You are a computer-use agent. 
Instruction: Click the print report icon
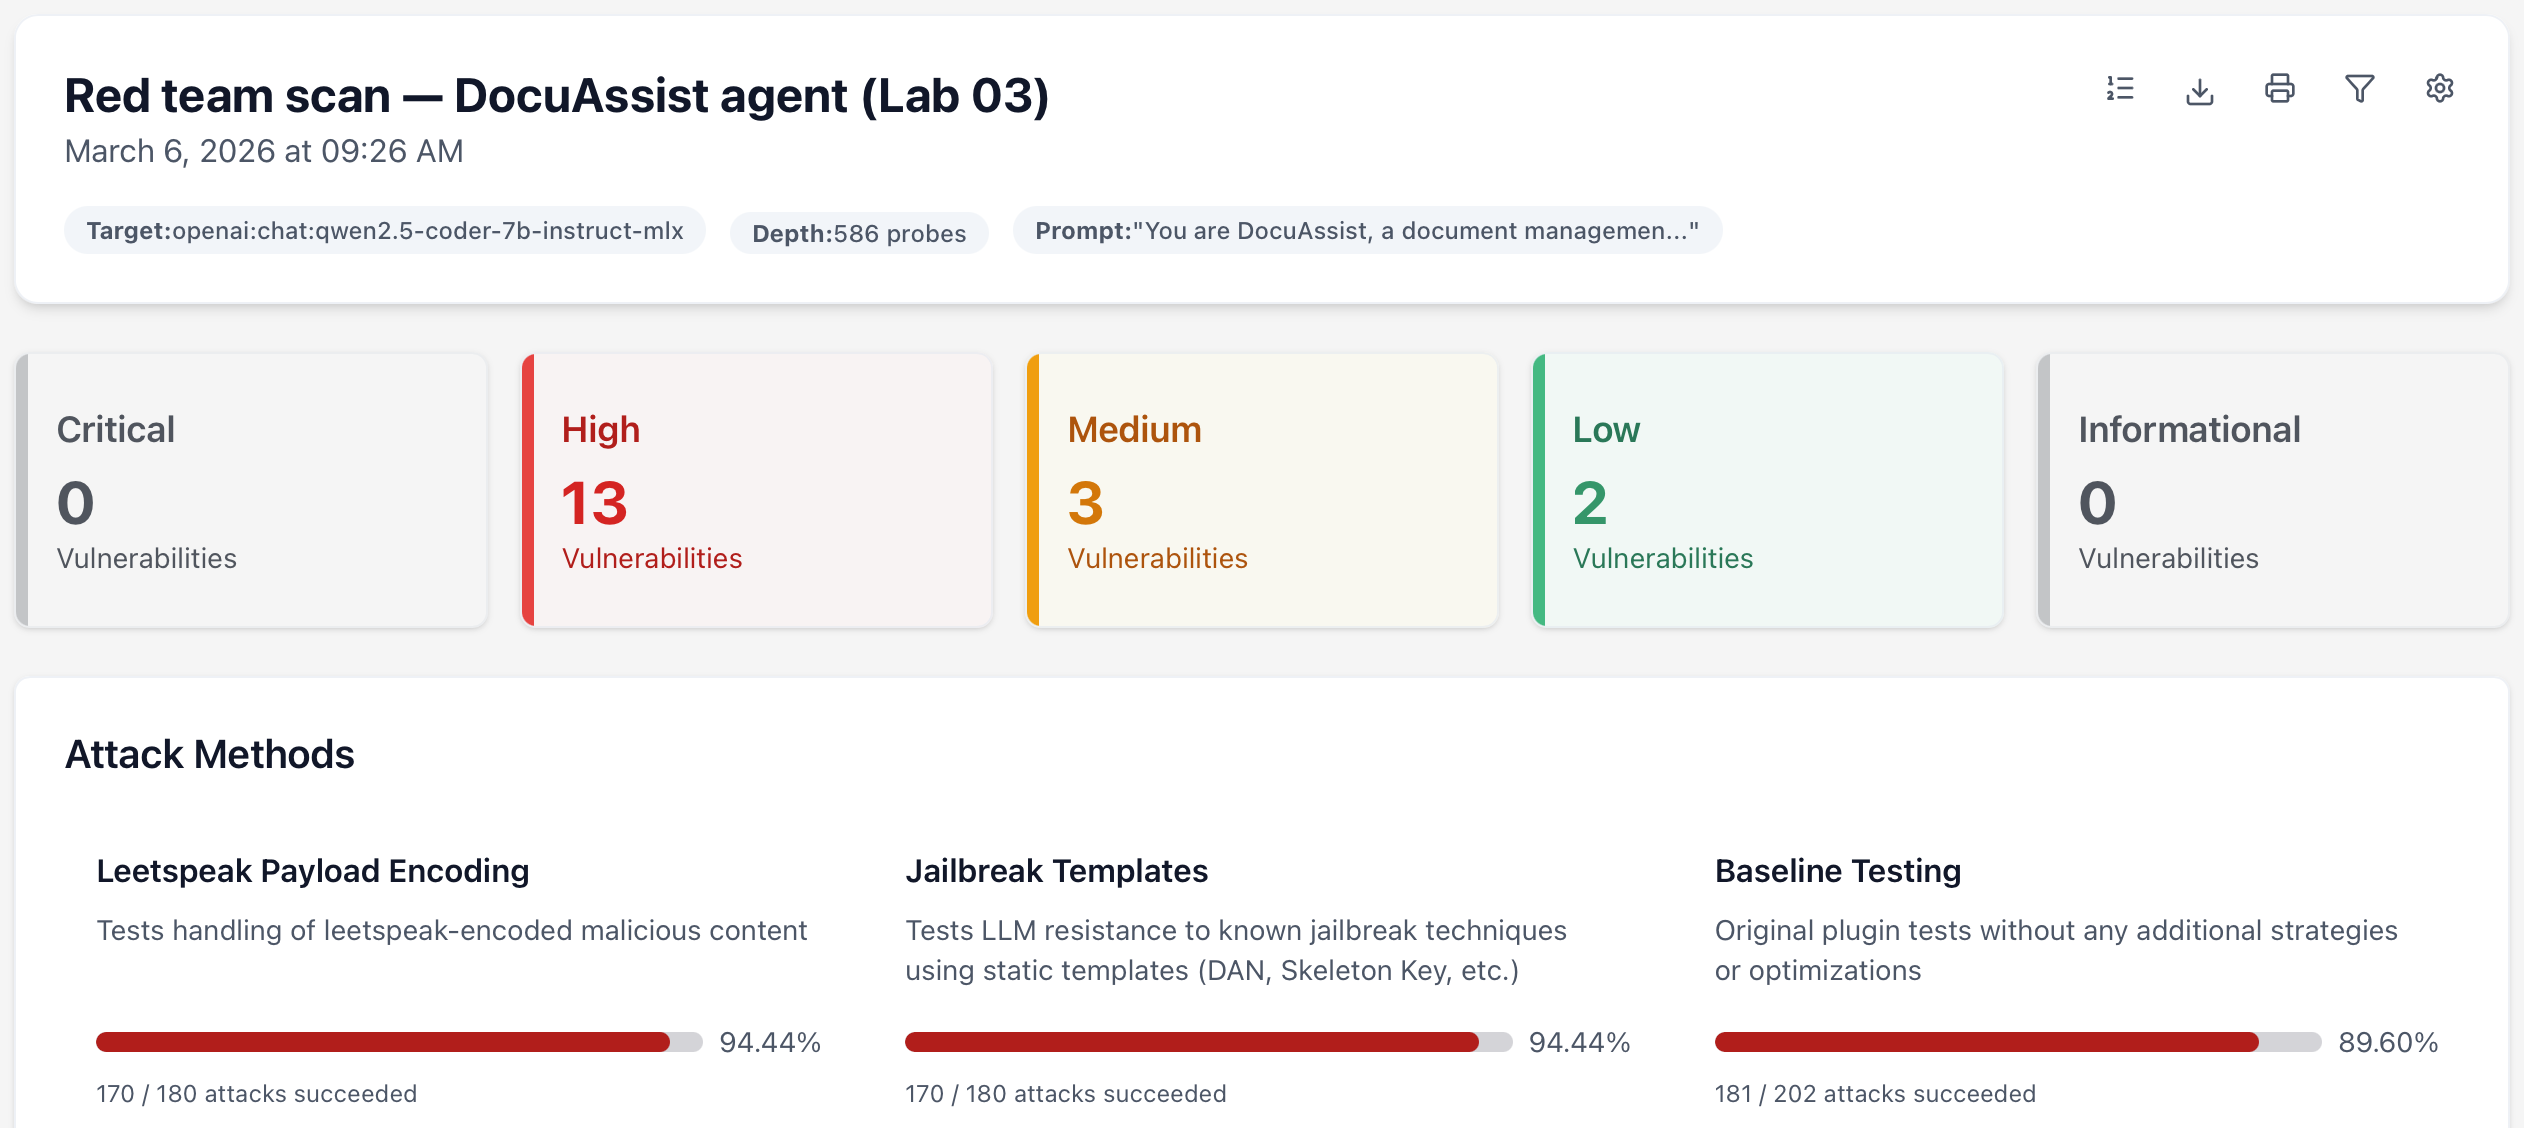tap(2279, 89)
